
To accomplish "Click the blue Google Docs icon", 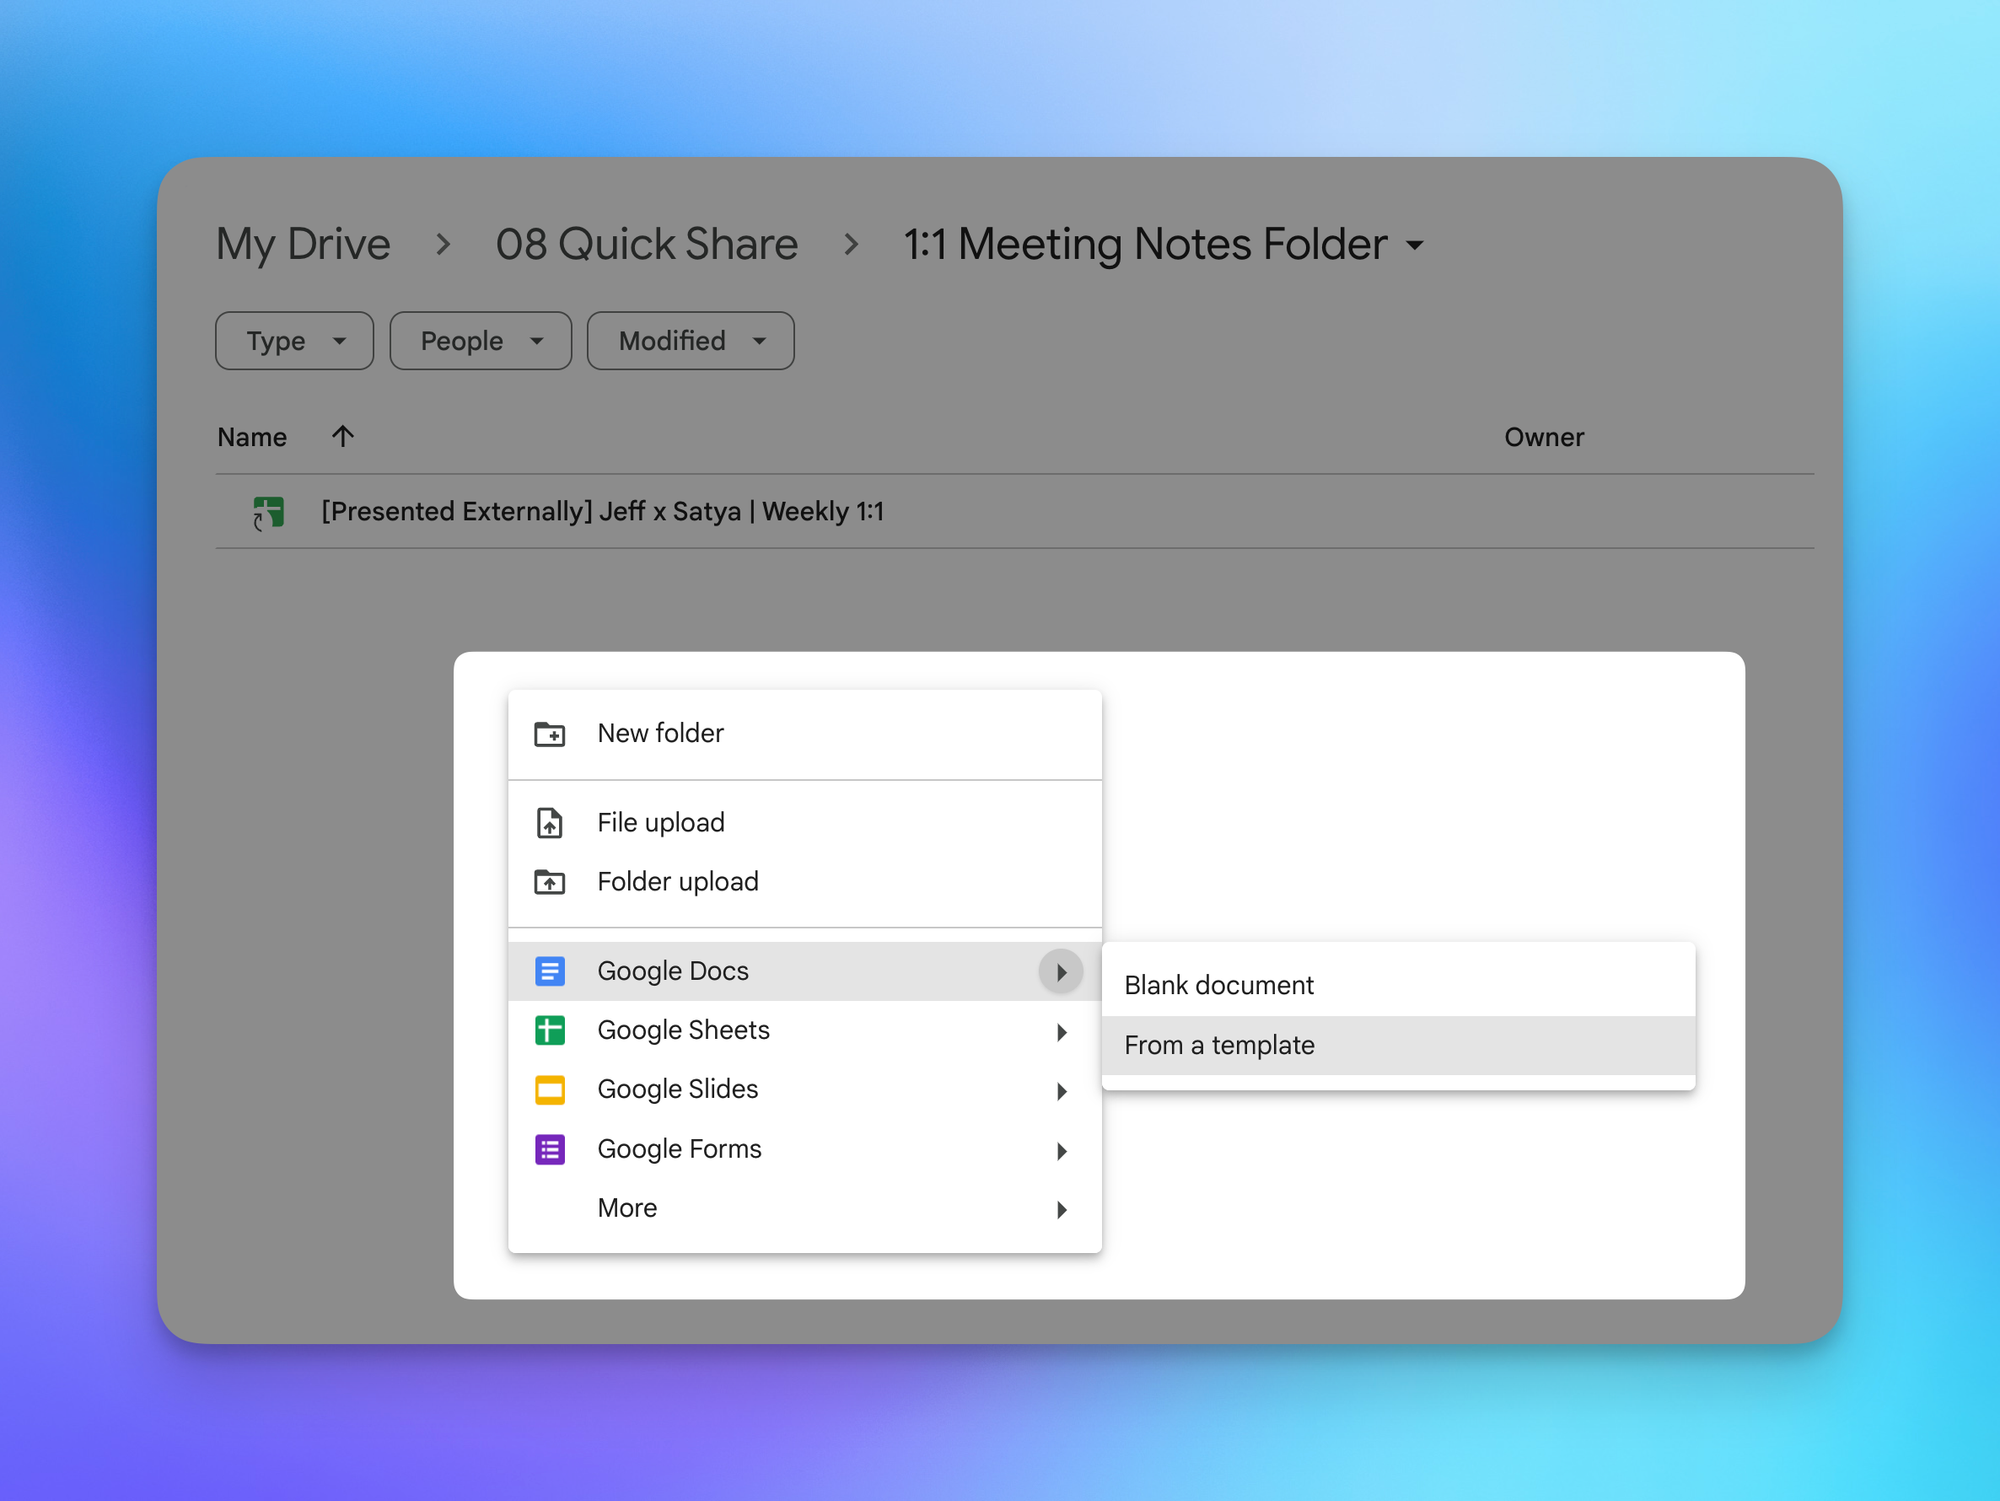I will tap(549, 971).
